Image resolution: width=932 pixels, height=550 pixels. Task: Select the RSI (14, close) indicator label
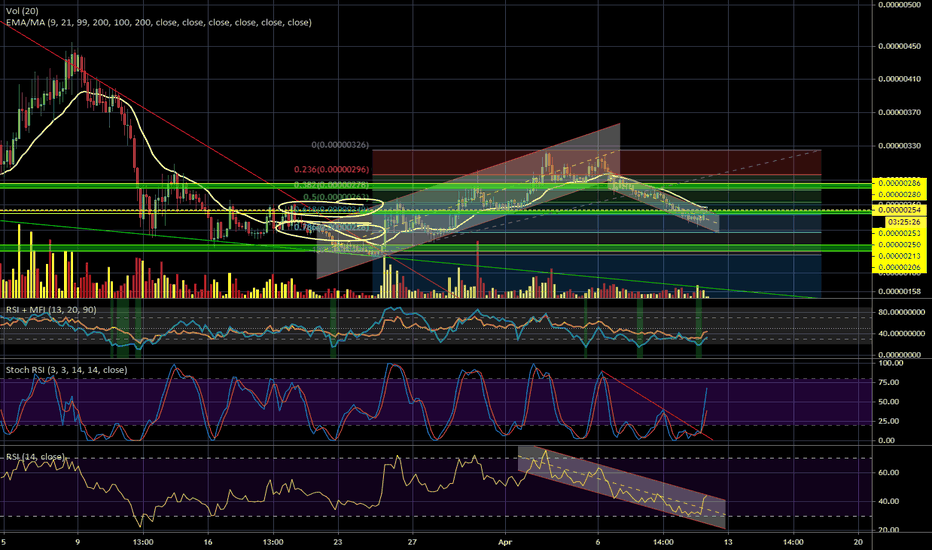tap(35, 457)
